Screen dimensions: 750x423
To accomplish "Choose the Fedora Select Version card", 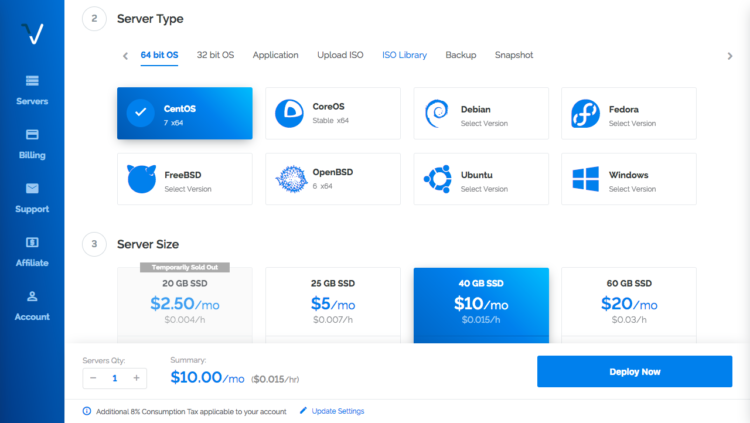I will (629, 113).
